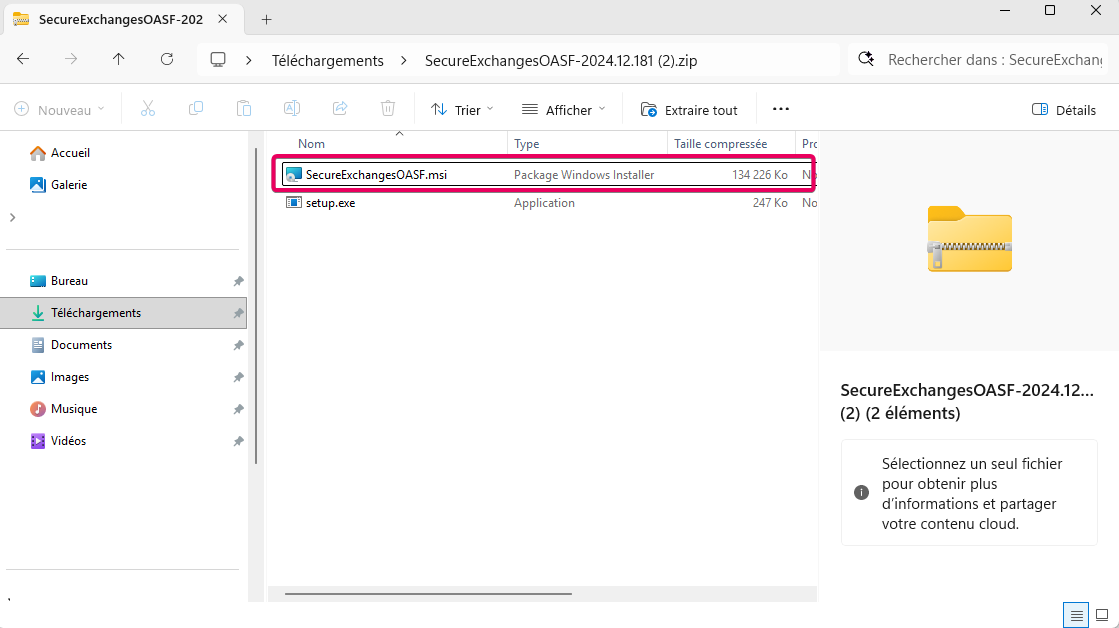Expand the collapsed navigation tree chevron
This screenshot has width=1119, height=628.
[13, 217]
